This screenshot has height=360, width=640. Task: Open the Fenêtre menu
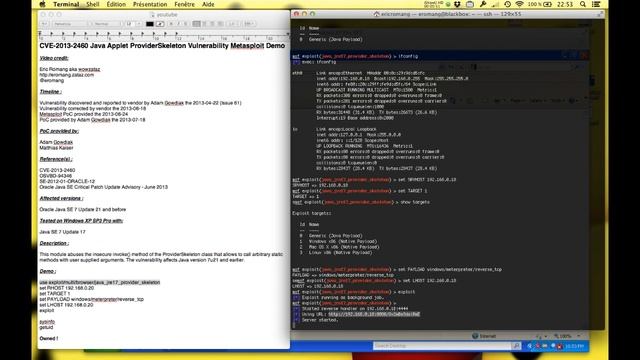pyautogui.click(x=184, y=4)
